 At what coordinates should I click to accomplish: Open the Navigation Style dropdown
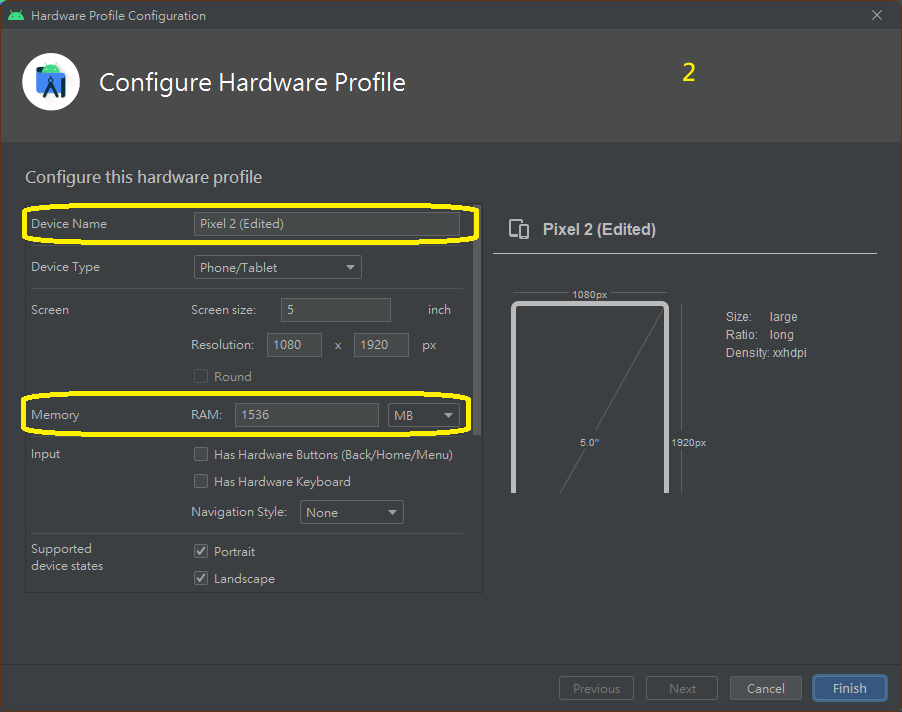(351, 512)
